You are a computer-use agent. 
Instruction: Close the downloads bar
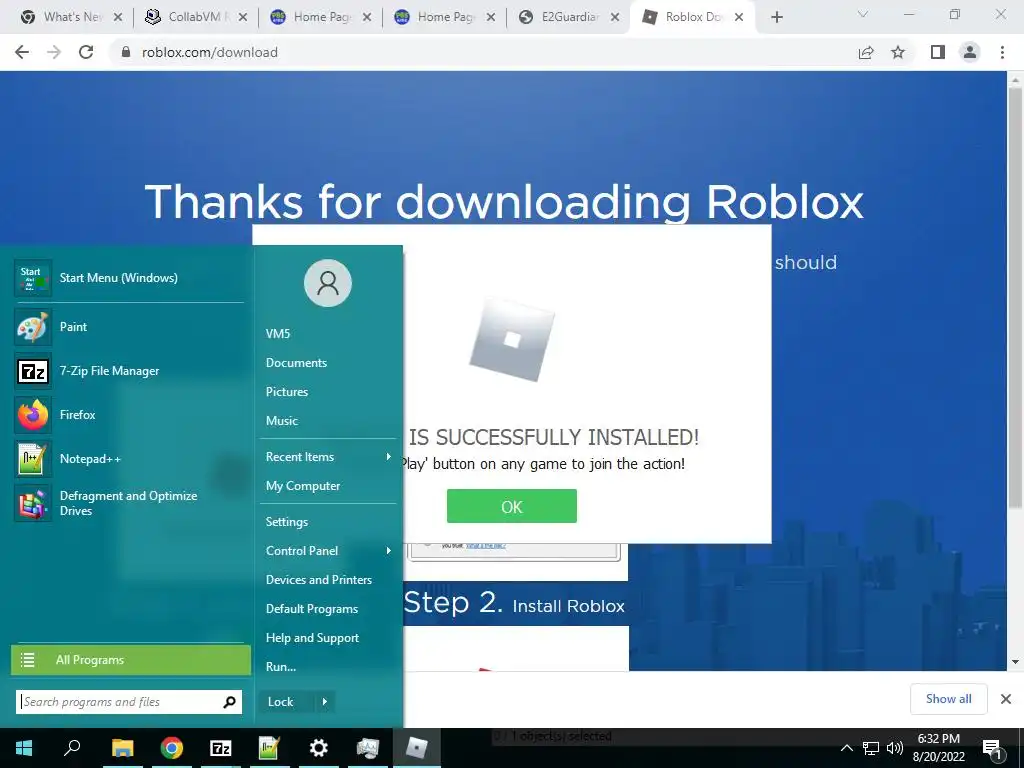click(x=1006, y=699)
